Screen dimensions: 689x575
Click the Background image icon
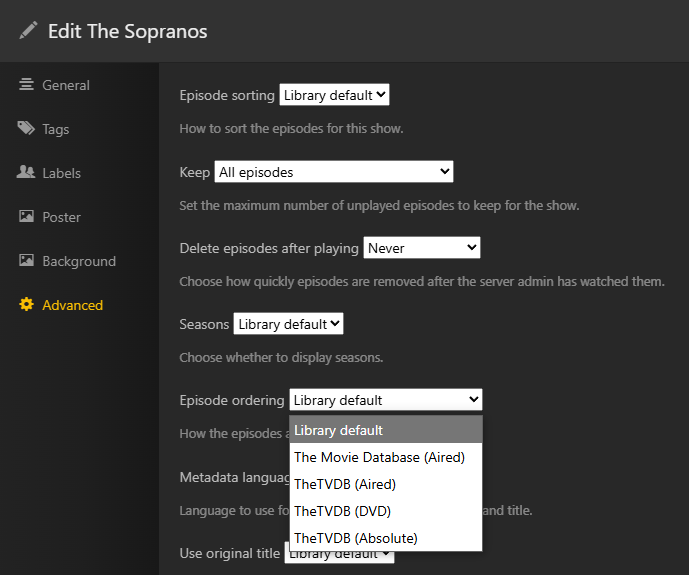click(x=26, y=261)
